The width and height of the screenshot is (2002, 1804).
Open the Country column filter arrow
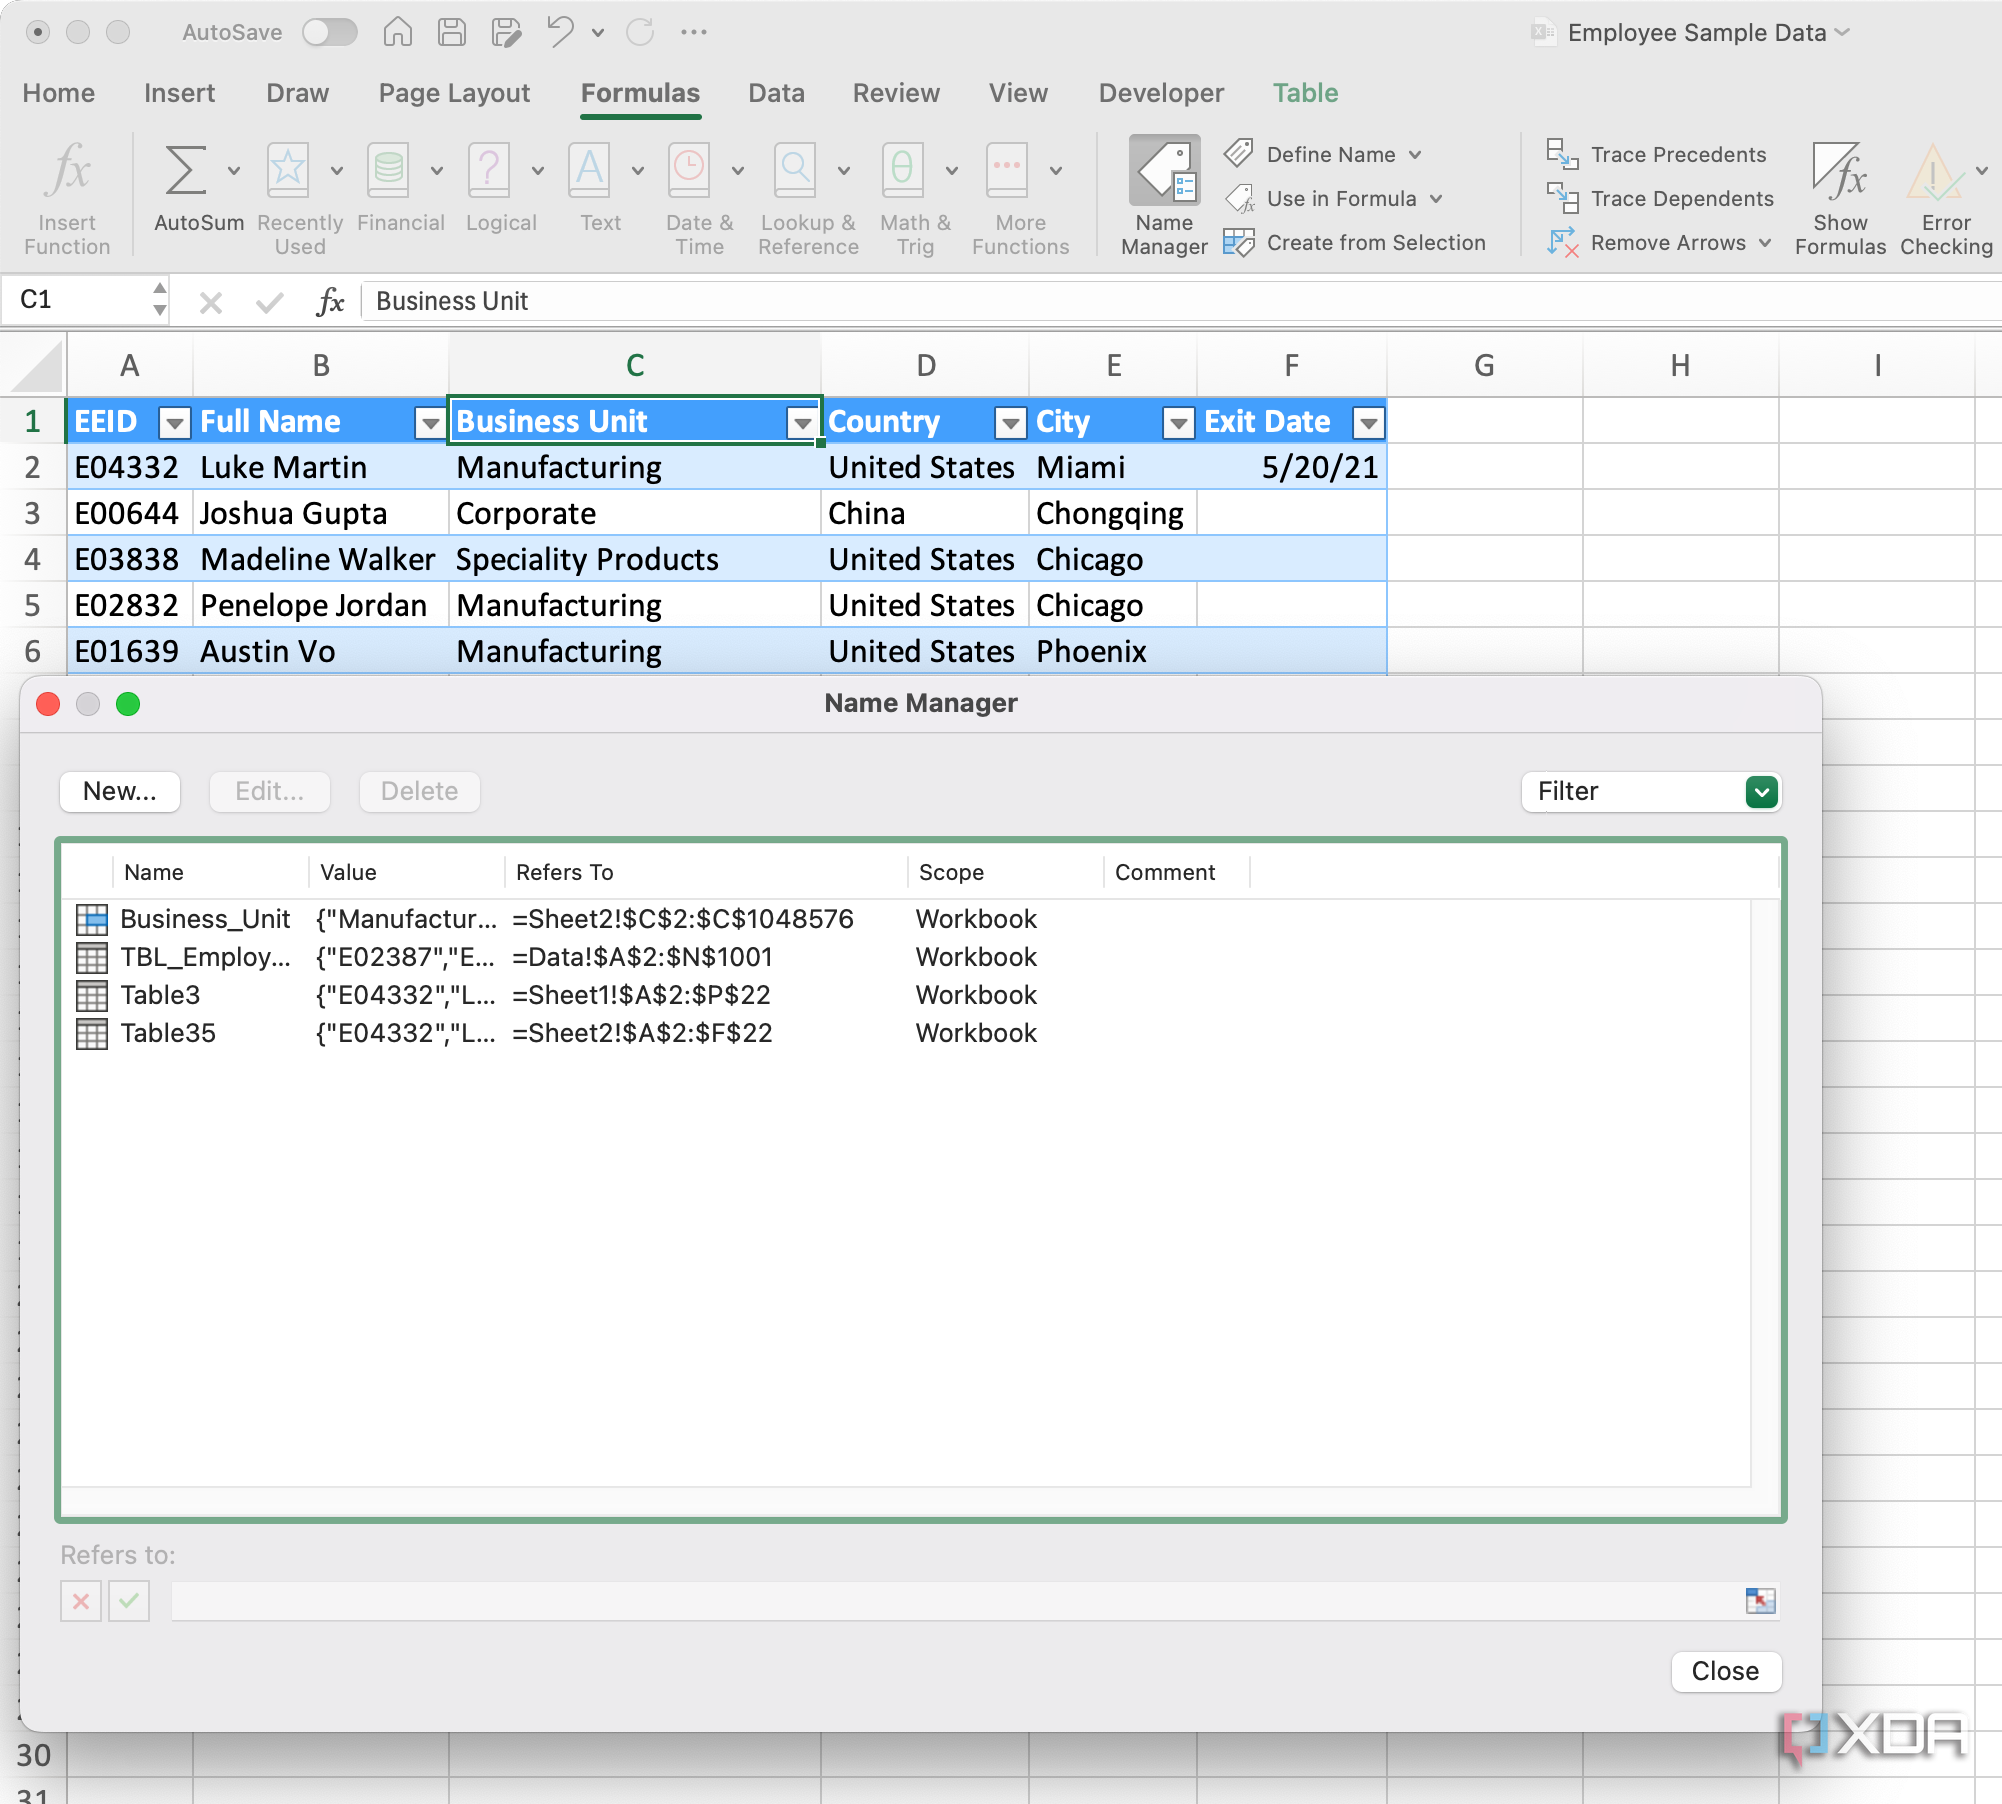click(1011, 423)
